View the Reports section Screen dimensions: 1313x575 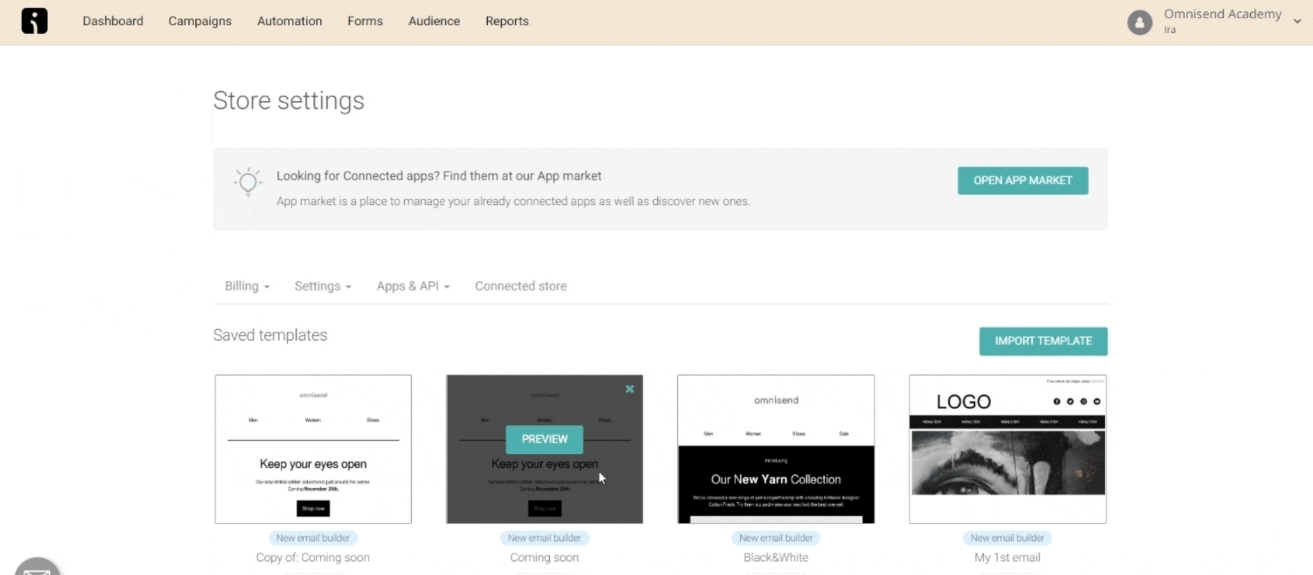507,21
